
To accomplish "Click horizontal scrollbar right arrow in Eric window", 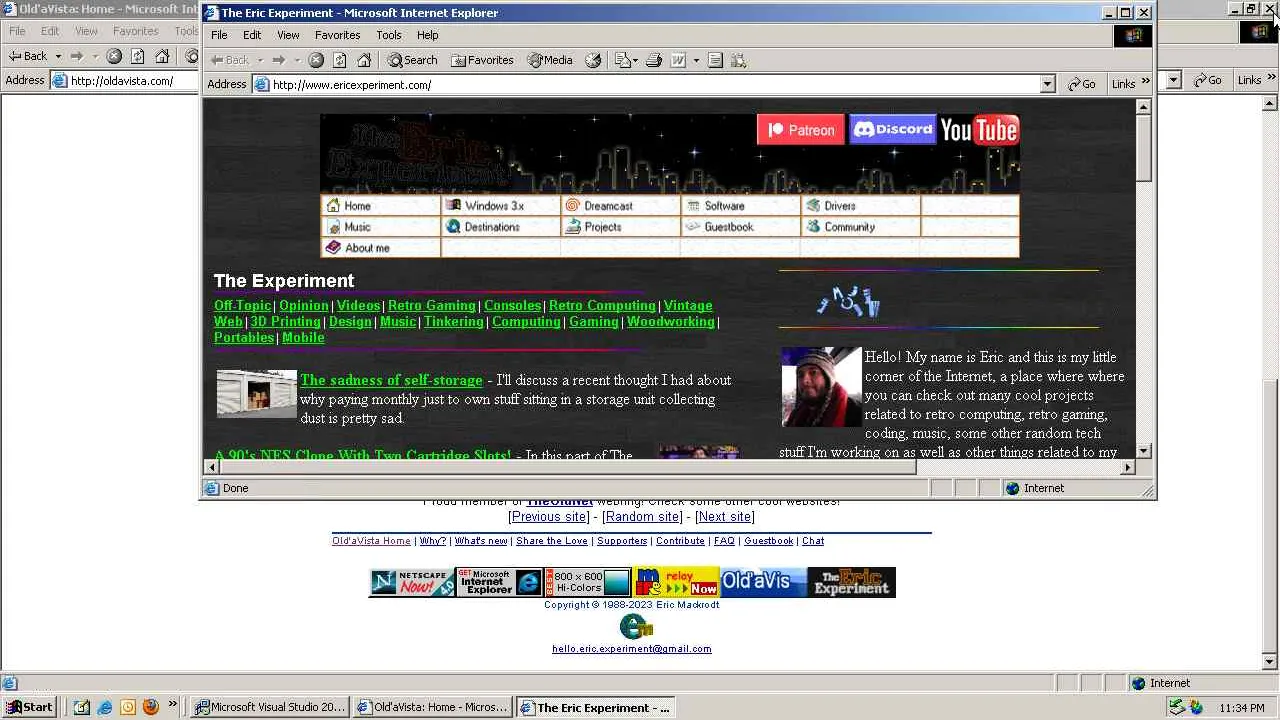I will 1127,467.
